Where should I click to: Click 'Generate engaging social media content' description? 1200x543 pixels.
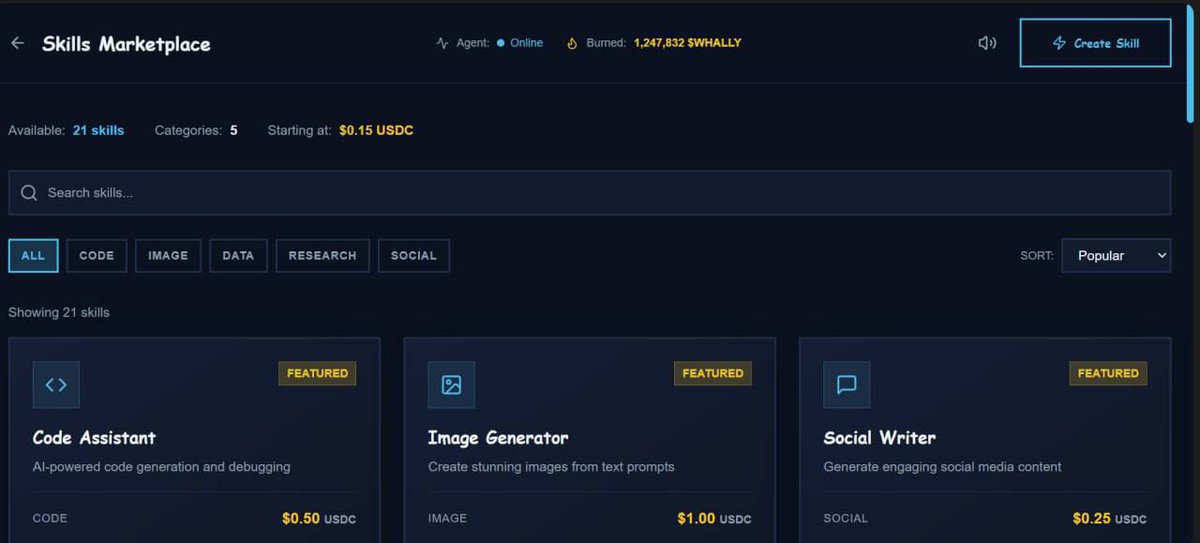[942, 466]
